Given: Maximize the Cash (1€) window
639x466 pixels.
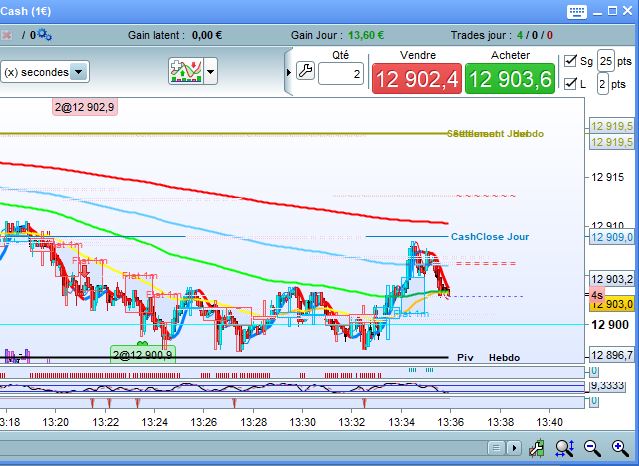Looking at the screenshot, I should tap(613, 11).
